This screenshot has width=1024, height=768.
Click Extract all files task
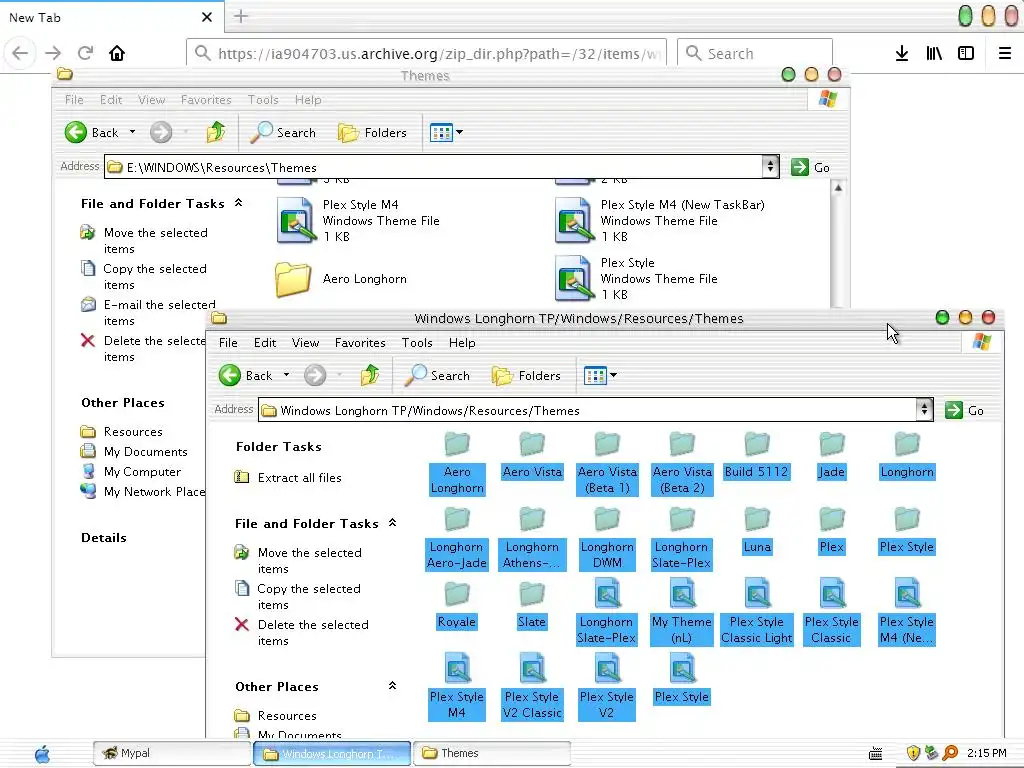point(287,477)
